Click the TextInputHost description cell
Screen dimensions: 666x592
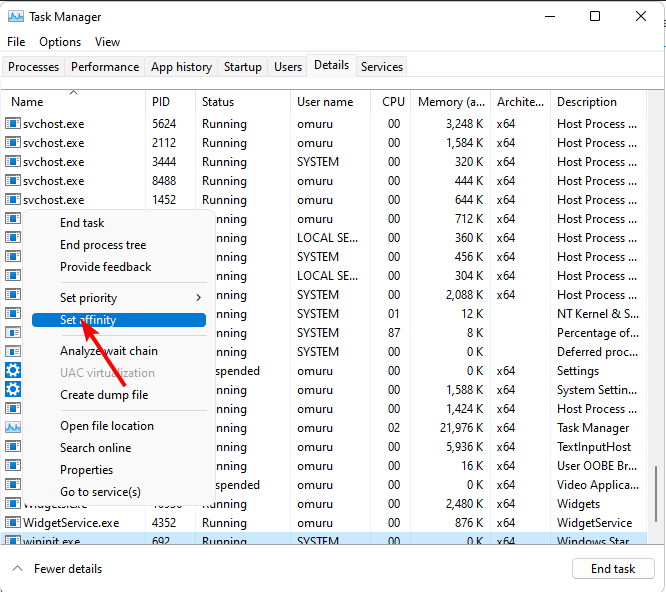coord(593,447)
